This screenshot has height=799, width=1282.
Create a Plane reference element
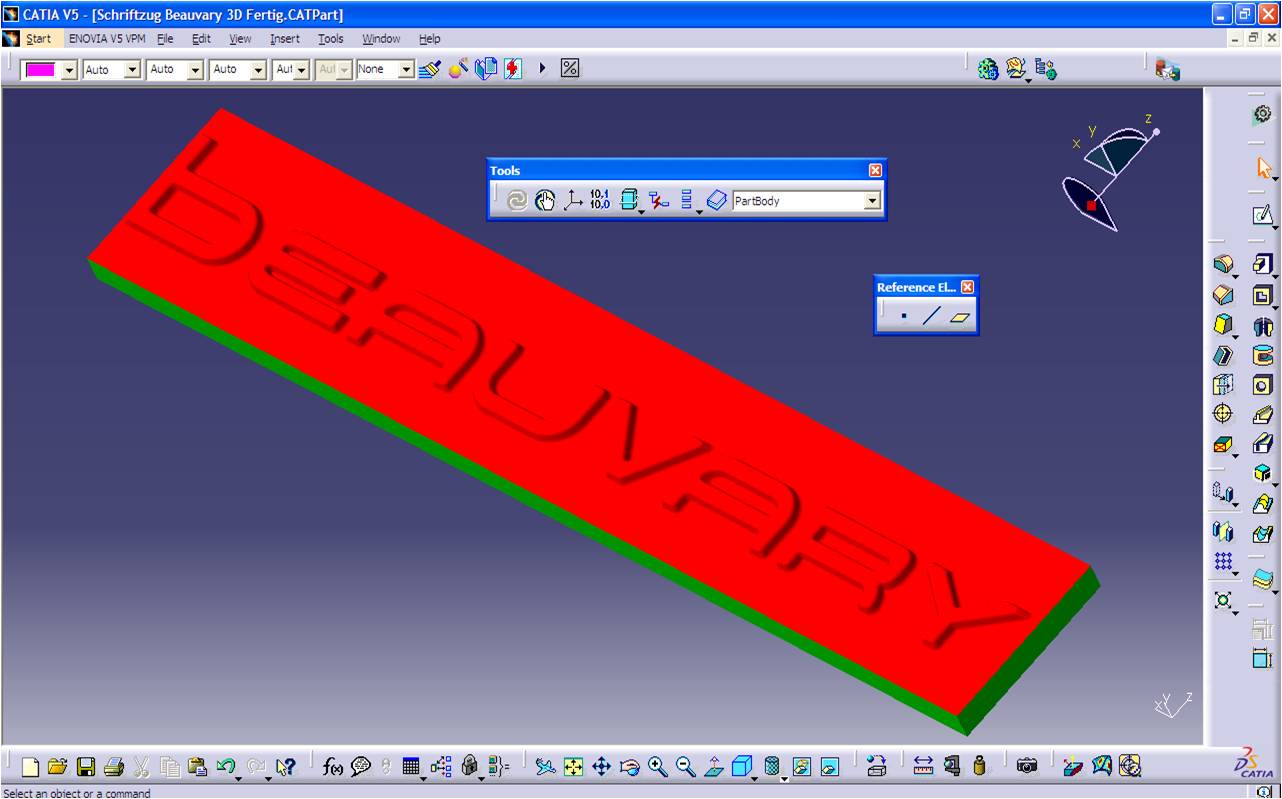[x=961, y=317]
